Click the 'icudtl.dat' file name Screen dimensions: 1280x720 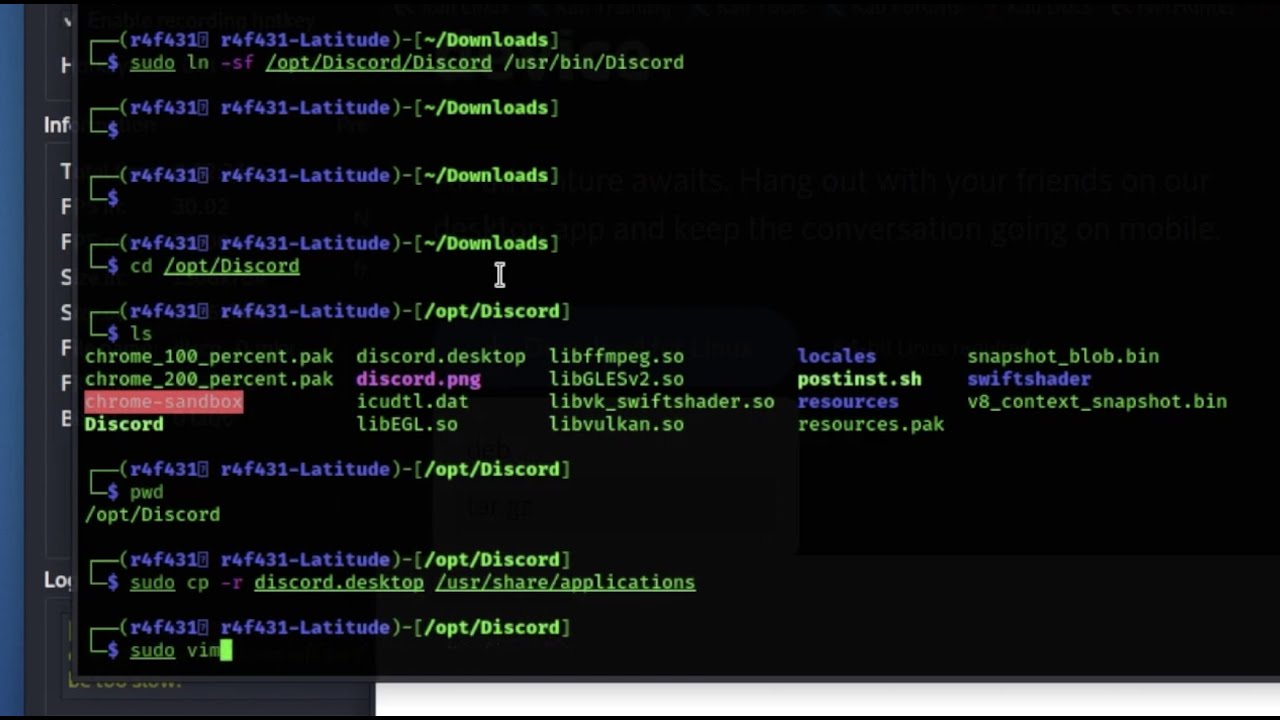412,402
